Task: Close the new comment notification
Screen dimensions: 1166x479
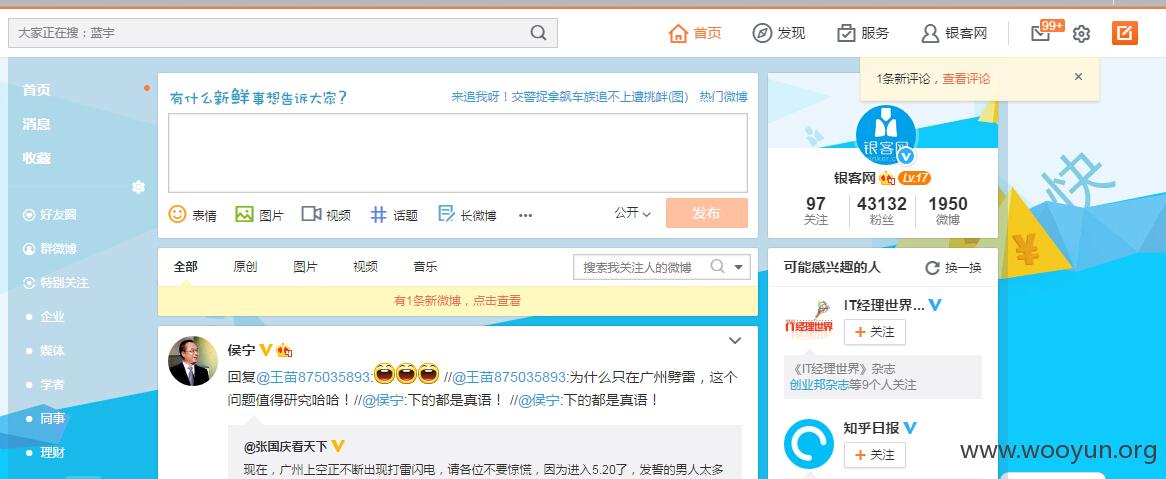Action: click(1078, 77)
